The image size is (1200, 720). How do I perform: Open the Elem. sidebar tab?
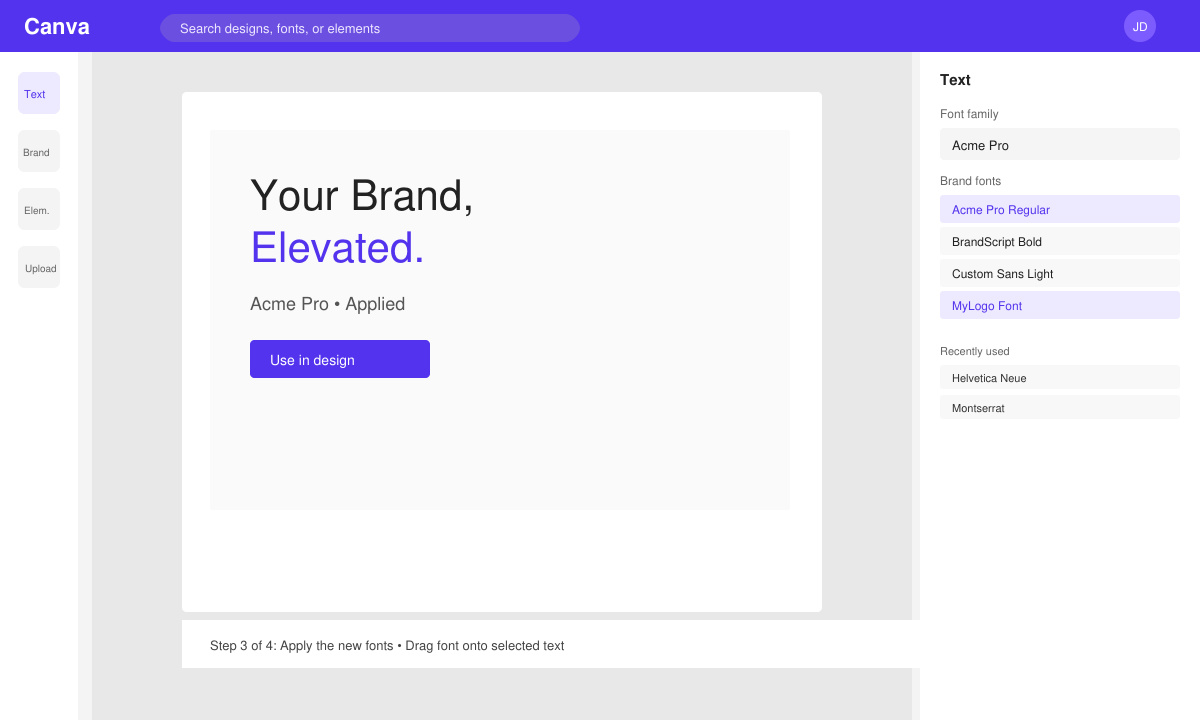coord(39,209)
